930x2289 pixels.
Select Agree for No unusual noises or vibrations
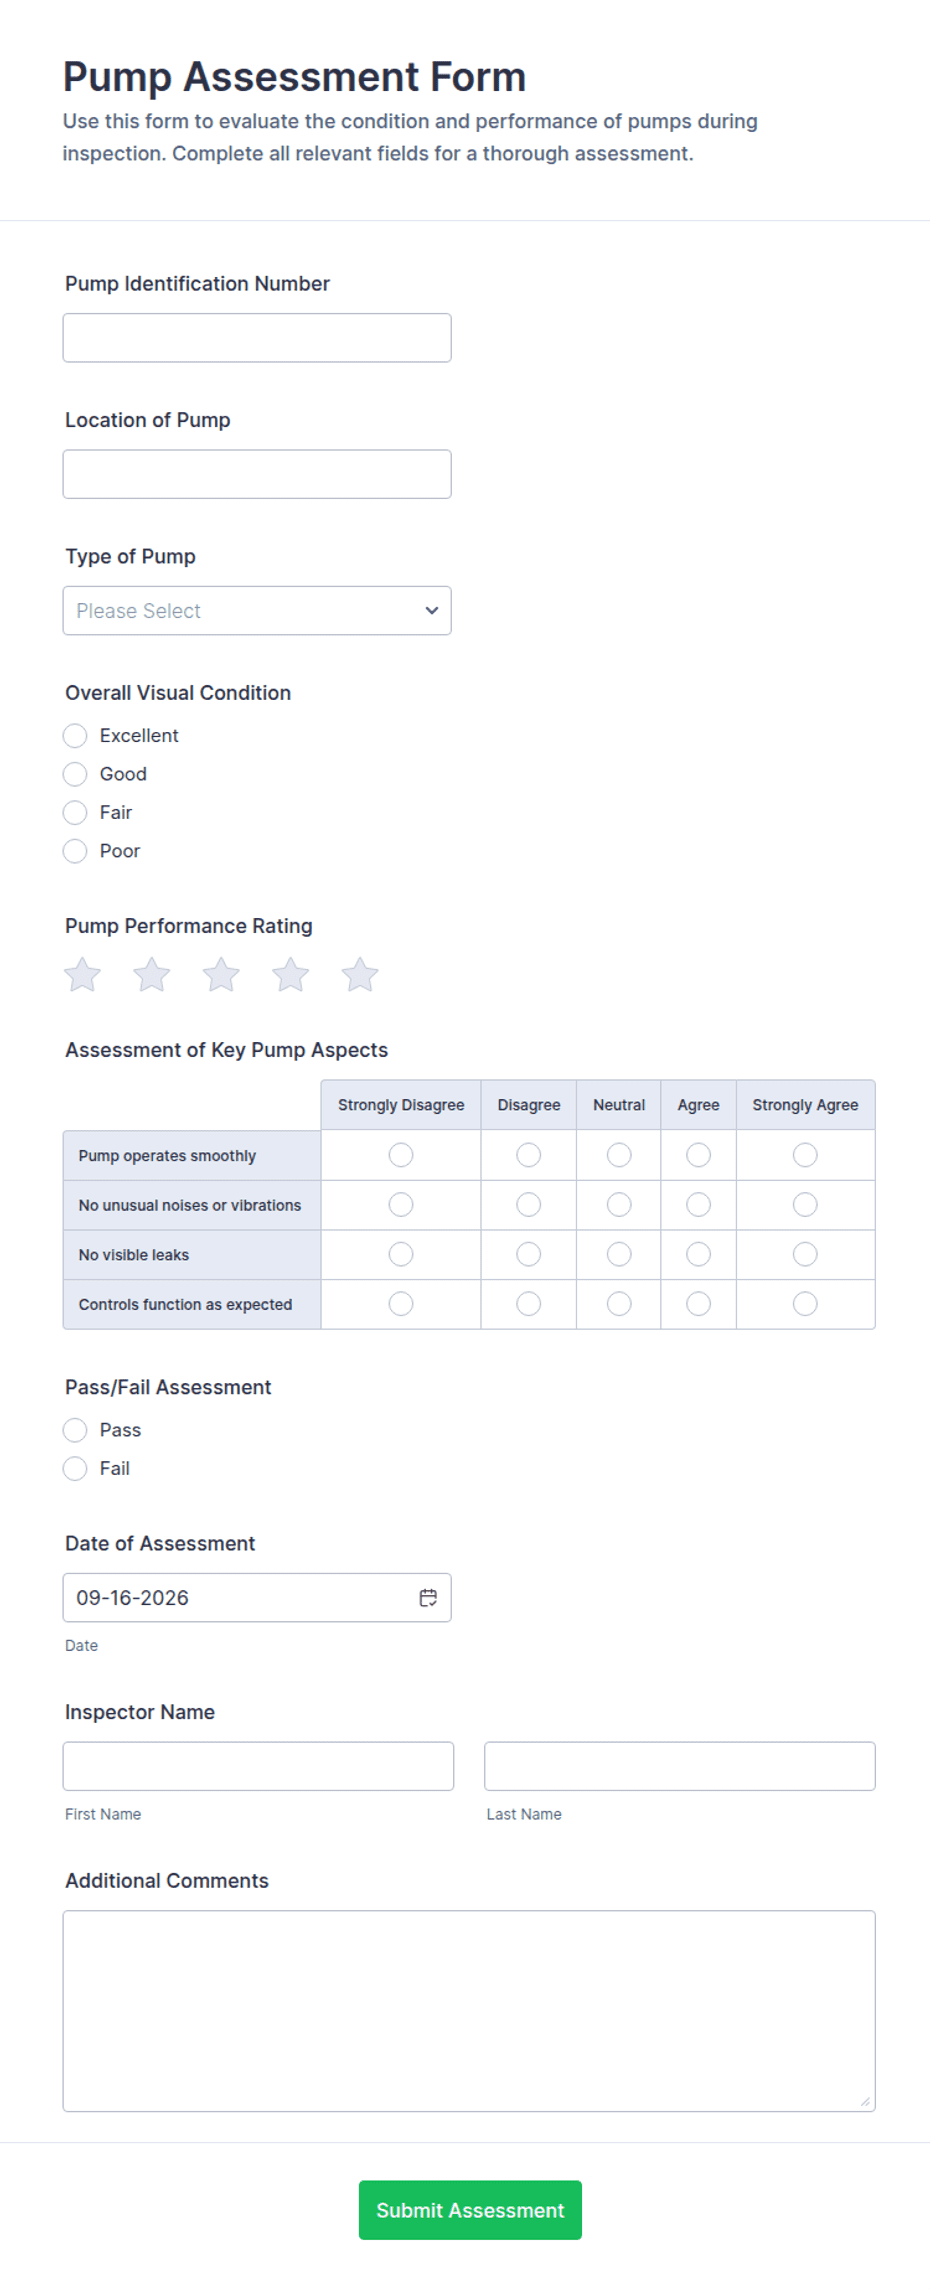coord(699,1205)
